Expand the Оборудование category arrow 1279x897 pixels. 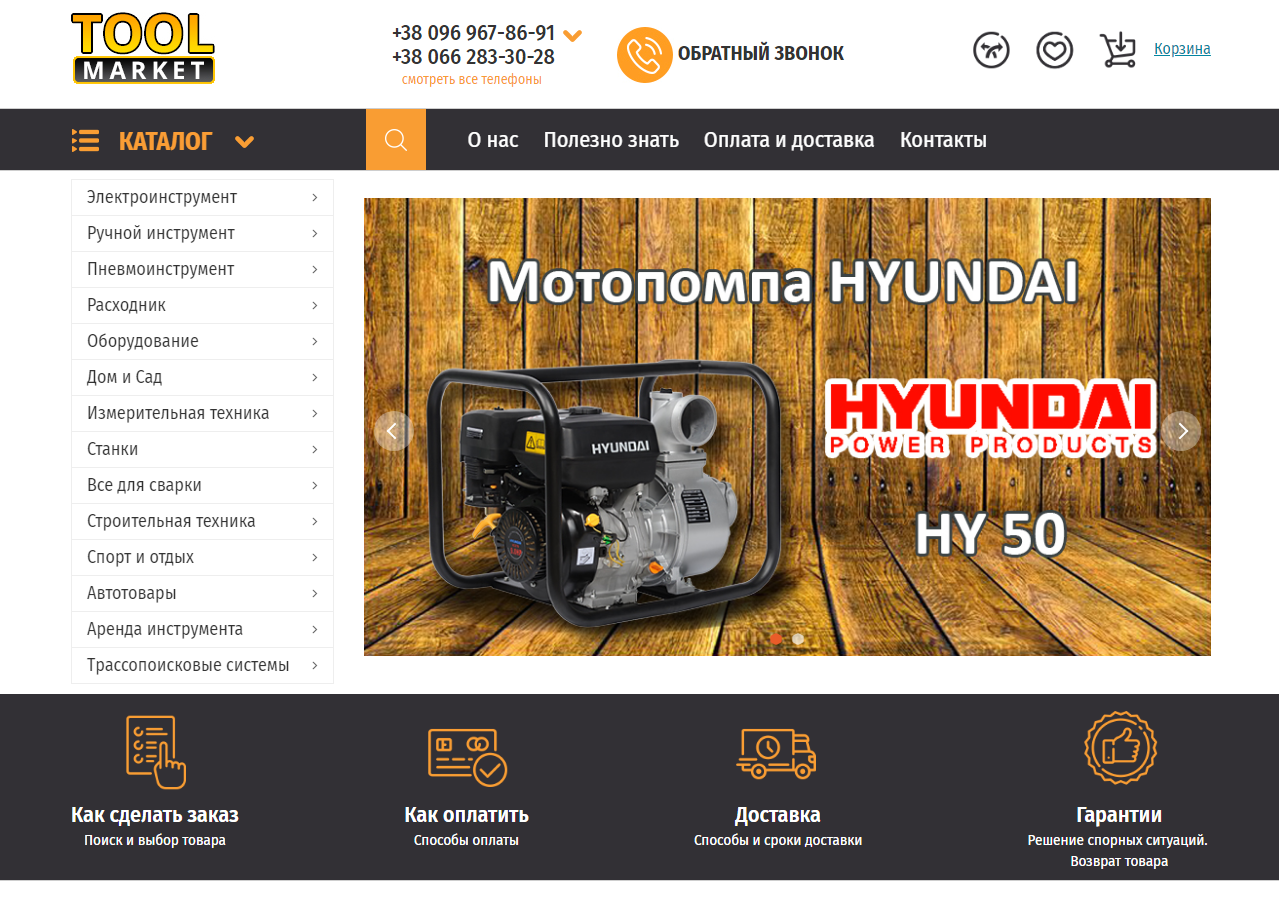314,341
